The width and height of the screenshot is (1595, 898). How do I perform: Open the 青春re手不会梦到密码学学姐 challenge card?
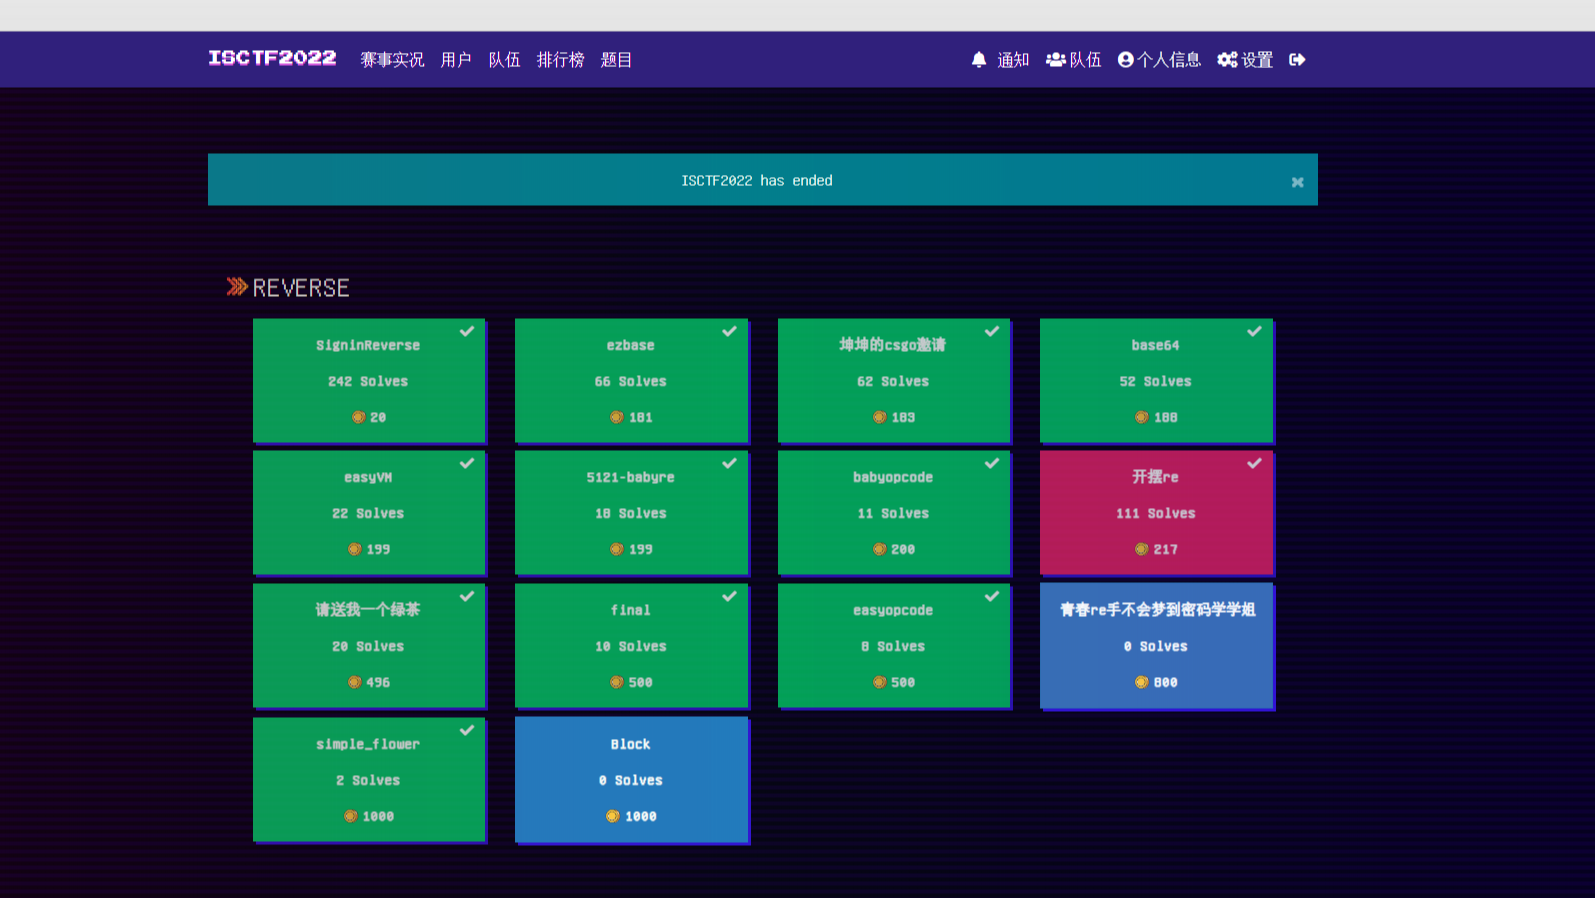[x=1156, y=645]
